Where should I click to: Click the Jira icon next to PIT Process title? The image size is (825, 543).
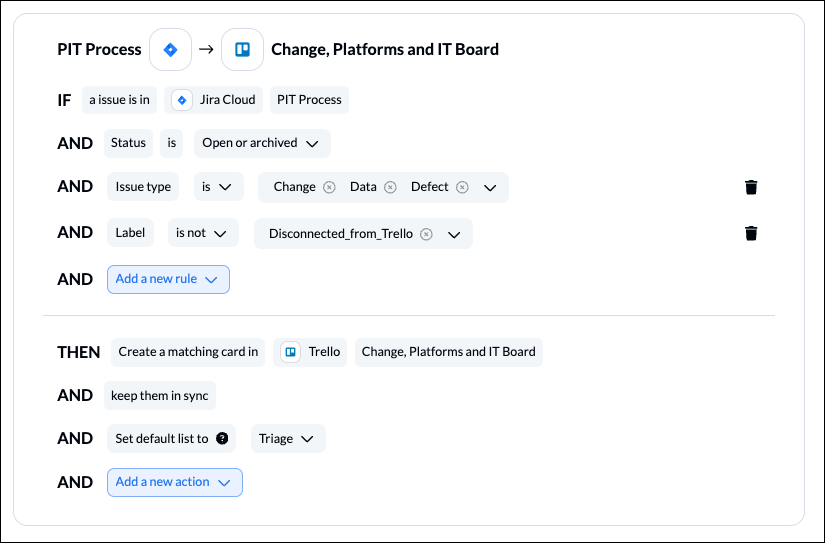point(170,49)
